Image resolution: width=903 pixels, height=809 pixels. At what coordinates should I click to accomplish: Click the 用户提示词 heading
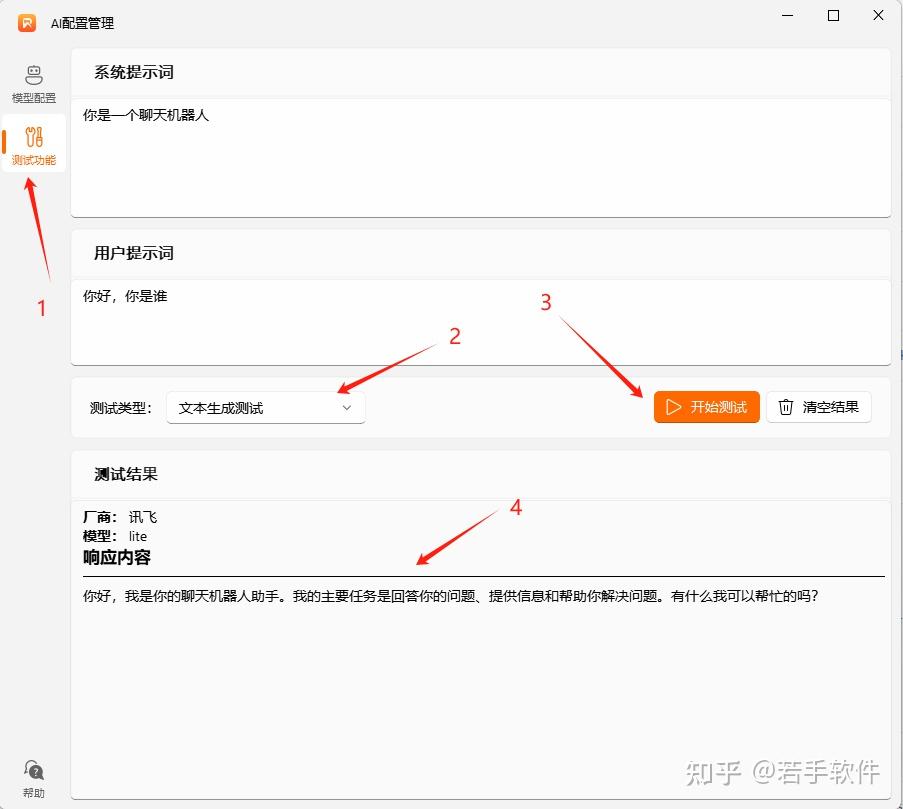click(x=134, y=253)
